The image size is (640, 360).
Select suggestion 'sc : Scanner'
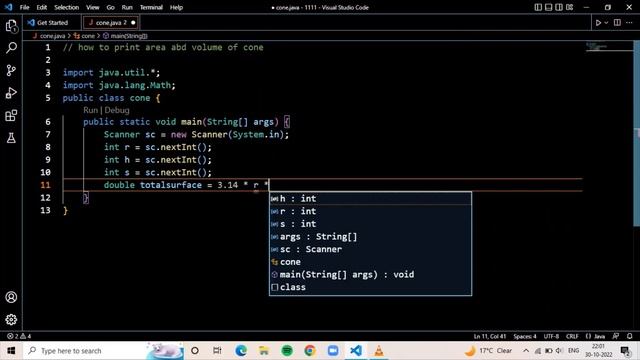370,249
